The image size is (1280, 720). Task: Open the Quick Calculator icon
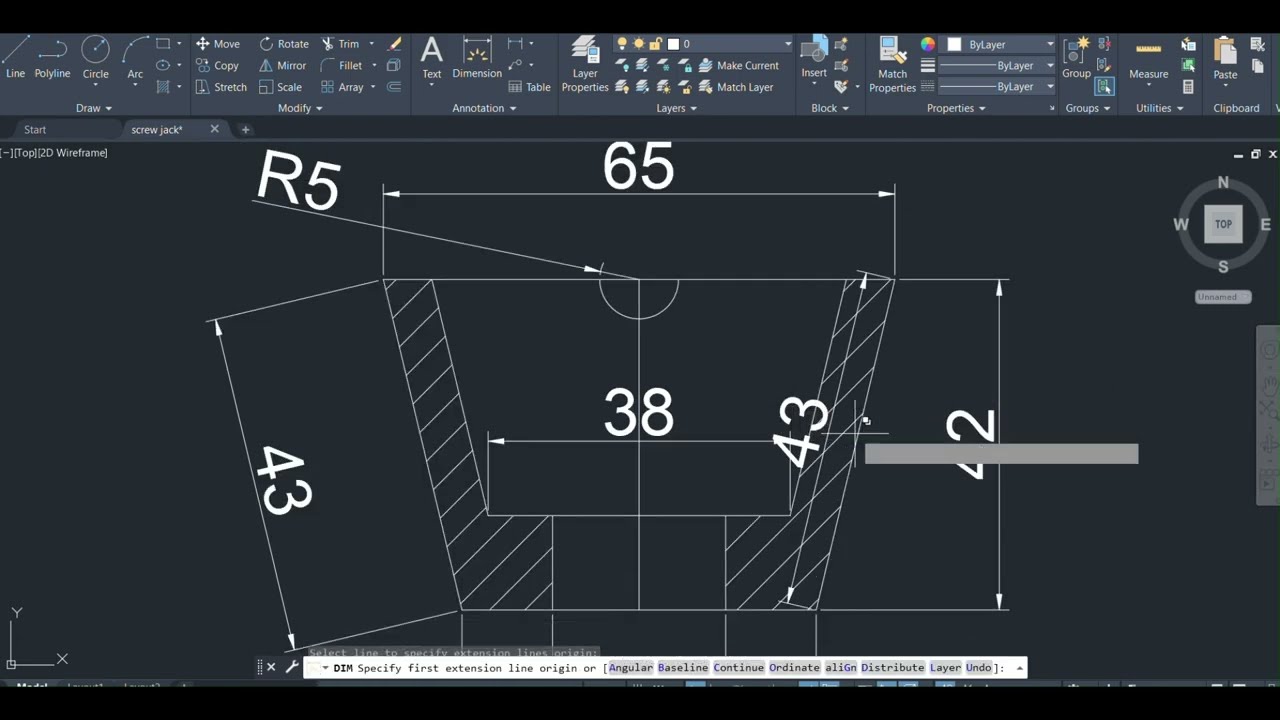coord(1188,87)
